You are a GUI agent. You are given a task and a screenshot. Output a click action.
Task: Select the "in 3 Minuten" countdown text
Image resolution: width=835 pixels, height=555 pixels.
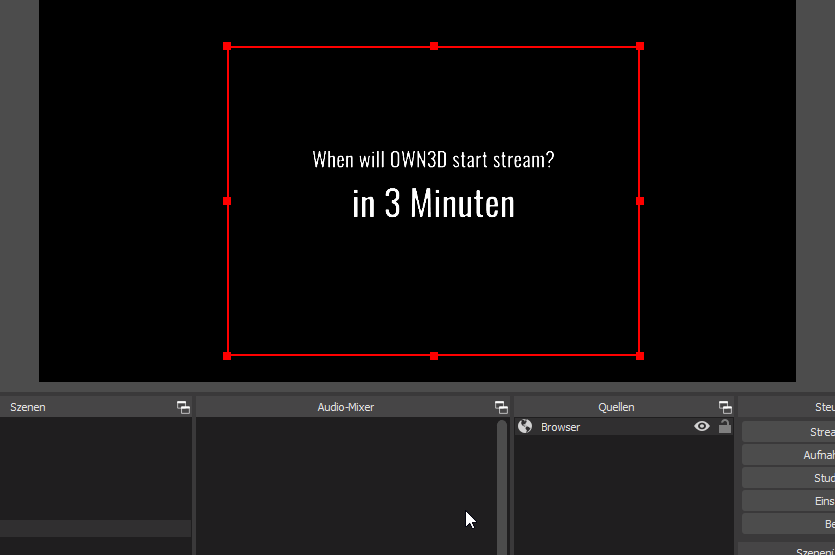pos(433,204)
